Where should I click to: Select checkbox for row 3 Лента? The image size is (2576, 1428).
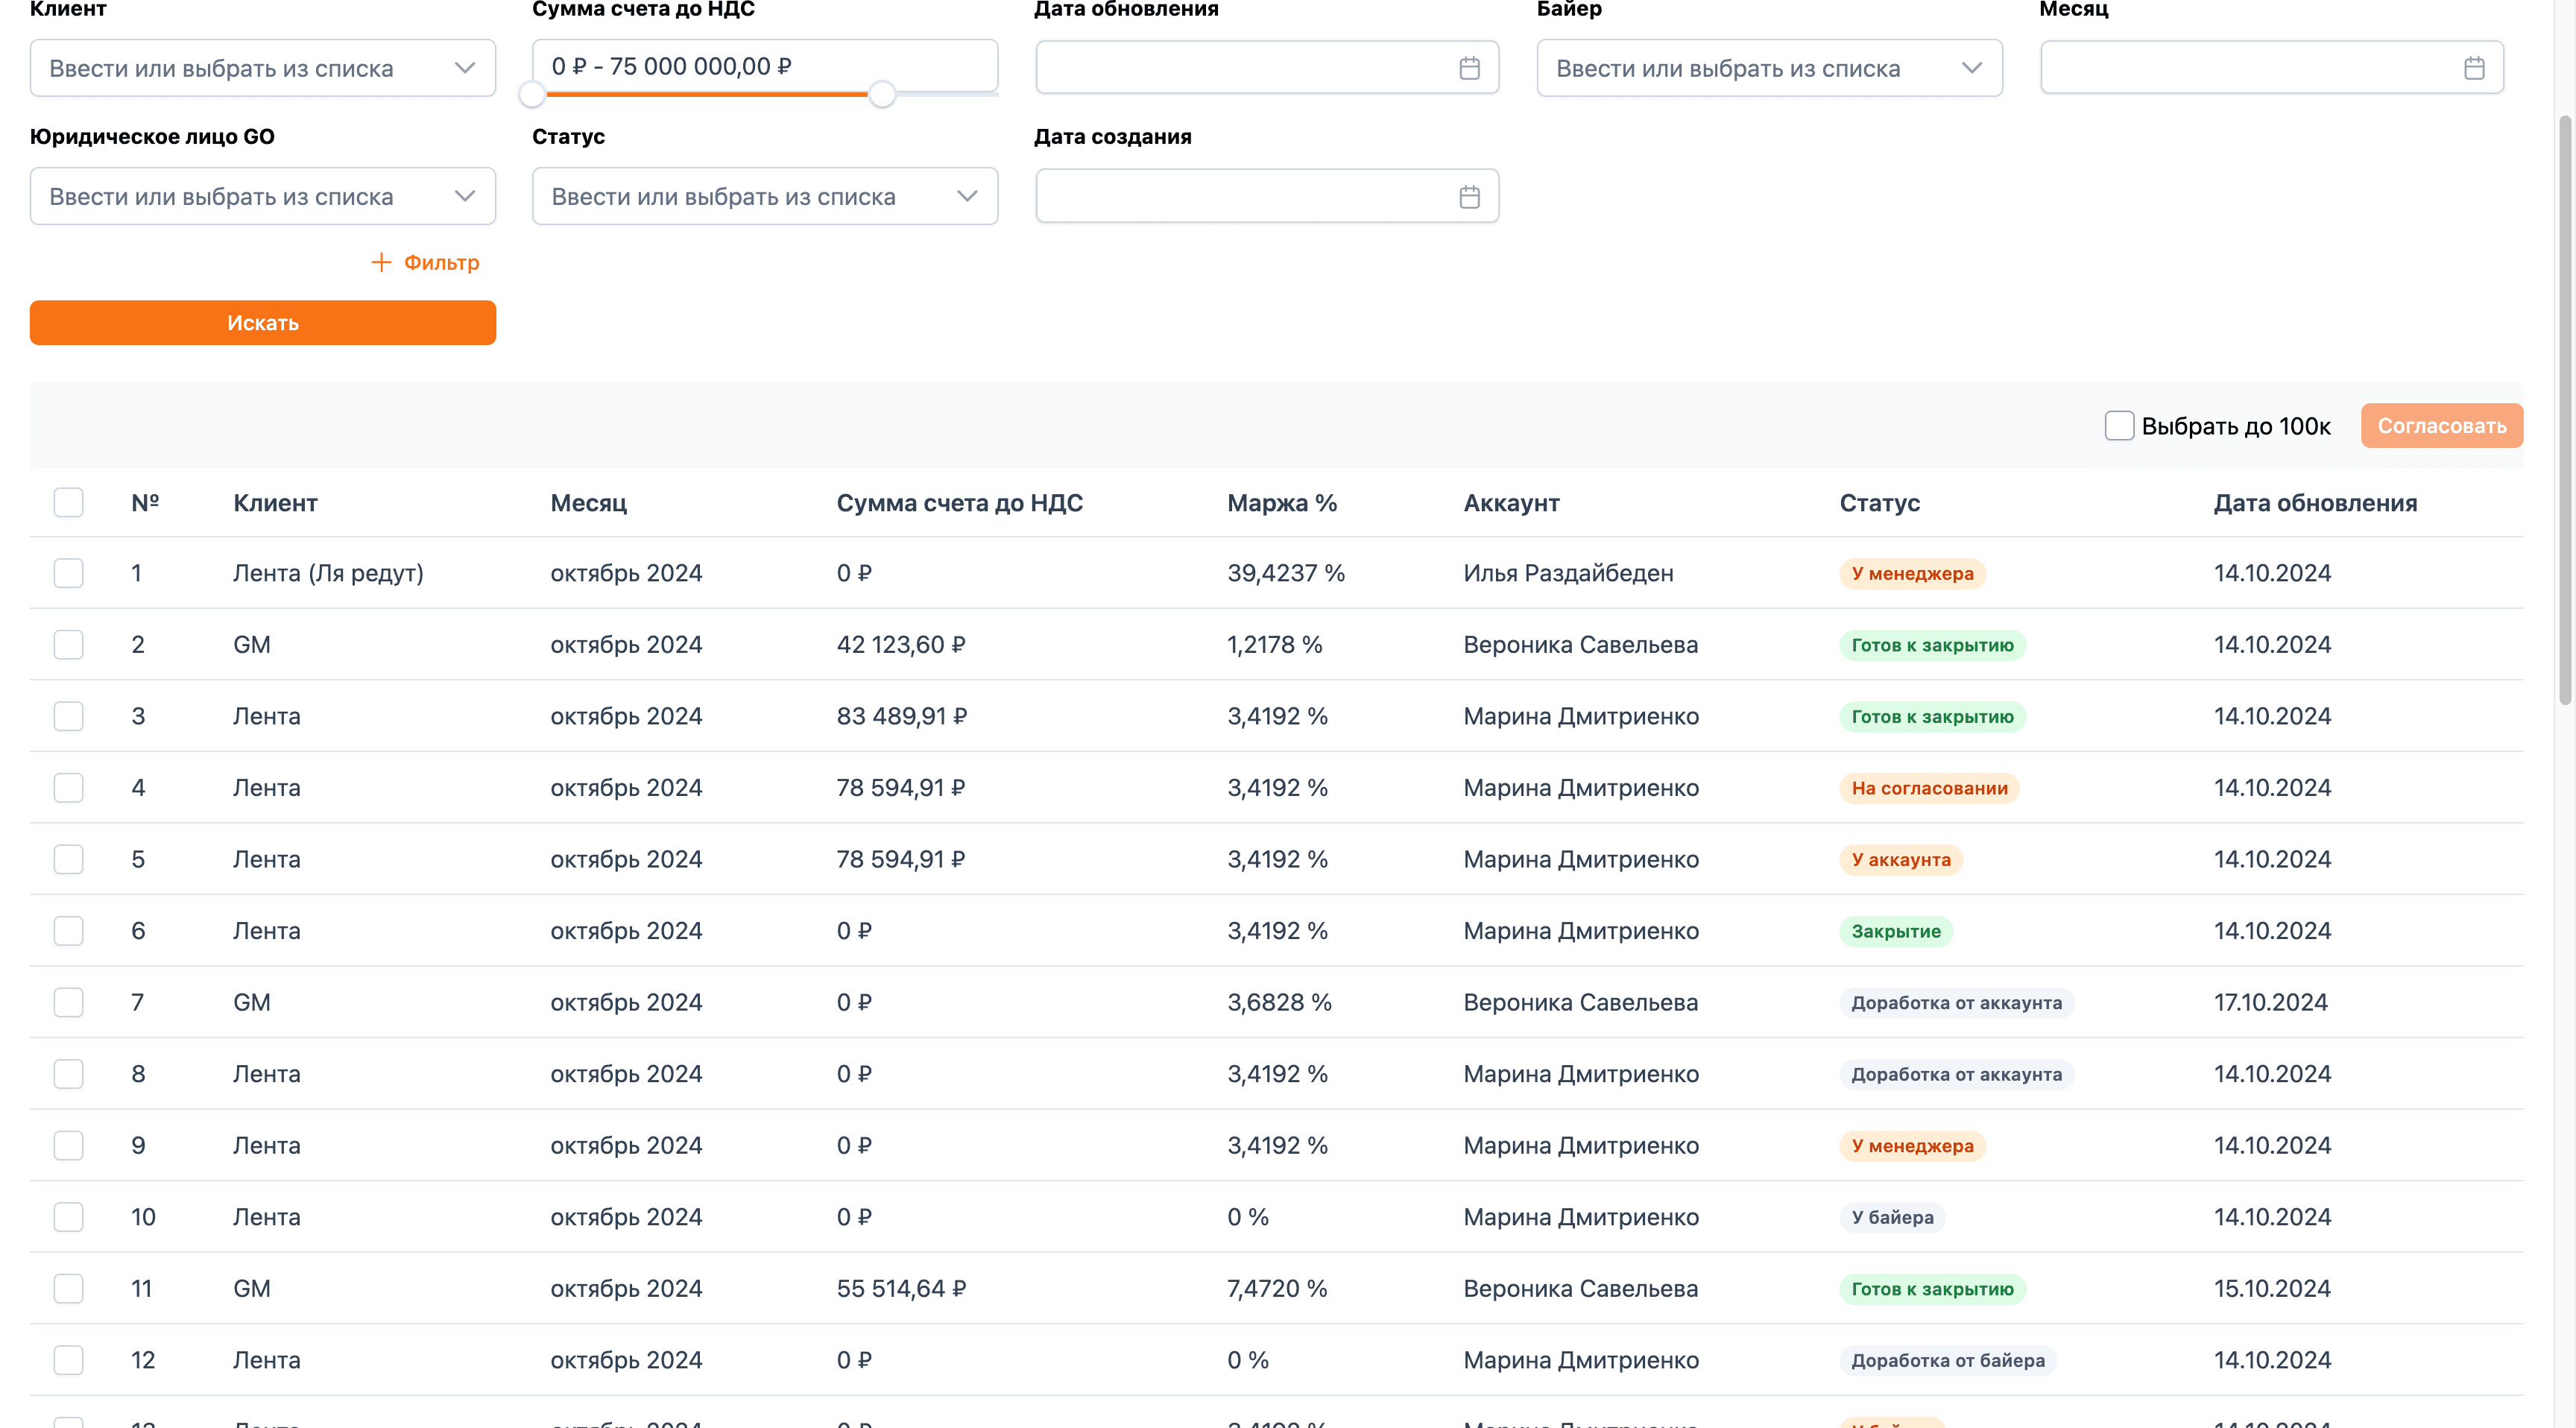click(x=68, y=716)
